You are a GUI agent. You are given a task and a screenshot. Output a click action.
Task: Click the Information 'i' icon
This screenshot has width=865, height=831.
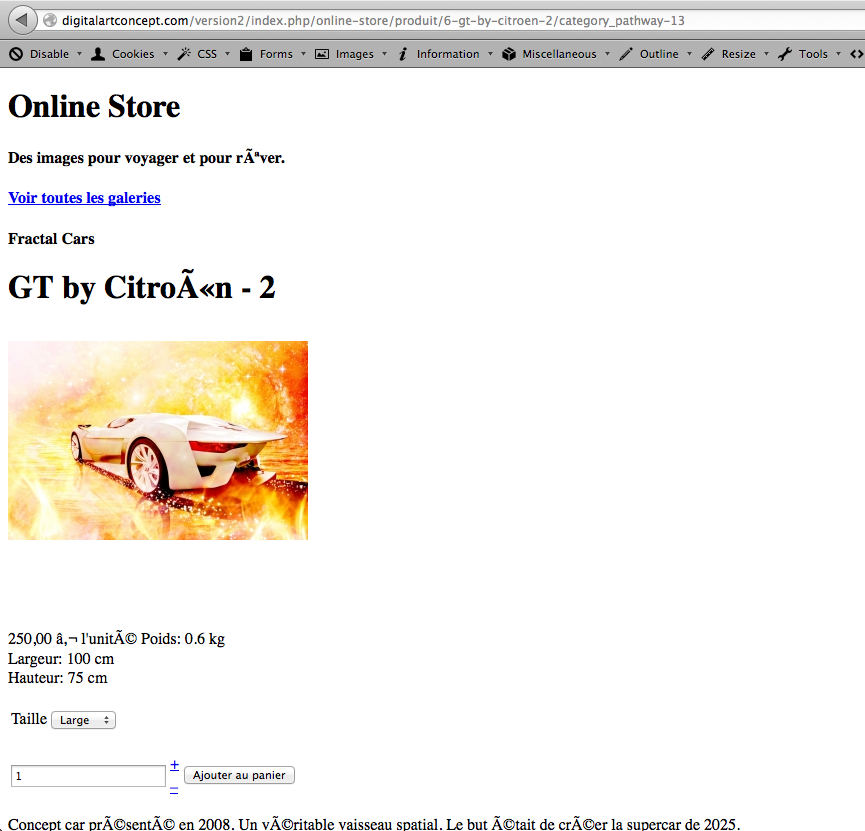403,54
